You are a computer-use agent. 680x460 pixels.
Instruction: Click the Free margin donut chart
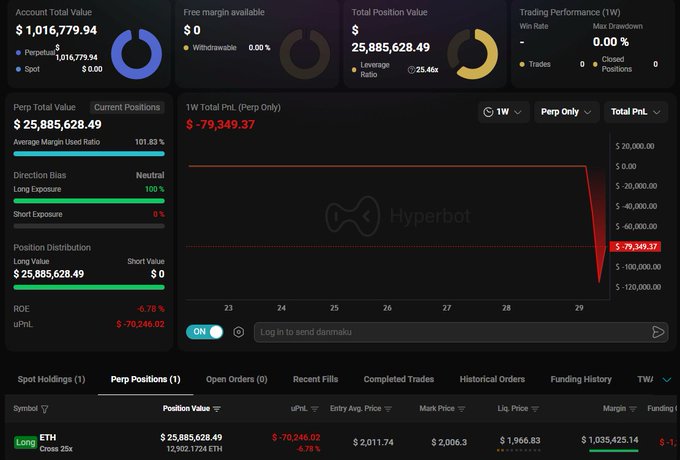(x=305, y=54)
